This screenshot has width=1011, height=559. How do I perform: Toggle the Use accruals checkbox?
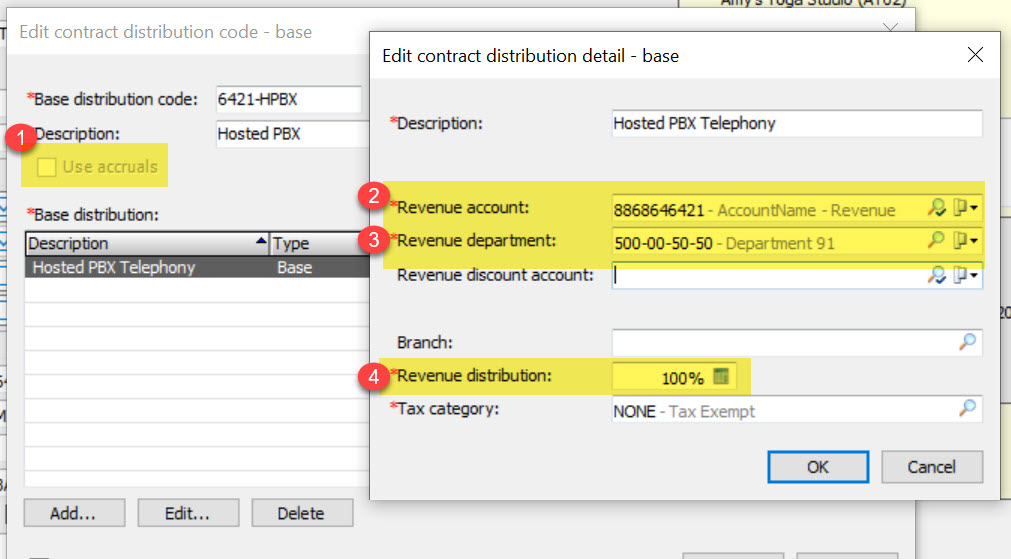tap(46, 167)
